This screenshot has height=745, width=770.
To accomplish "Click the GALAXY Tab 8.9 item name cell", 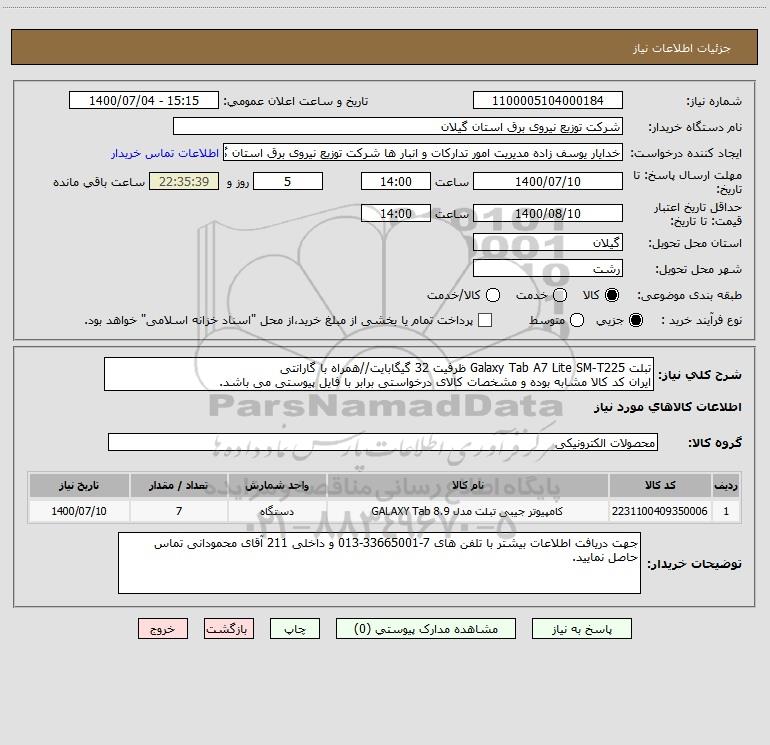I will (468, 511).
